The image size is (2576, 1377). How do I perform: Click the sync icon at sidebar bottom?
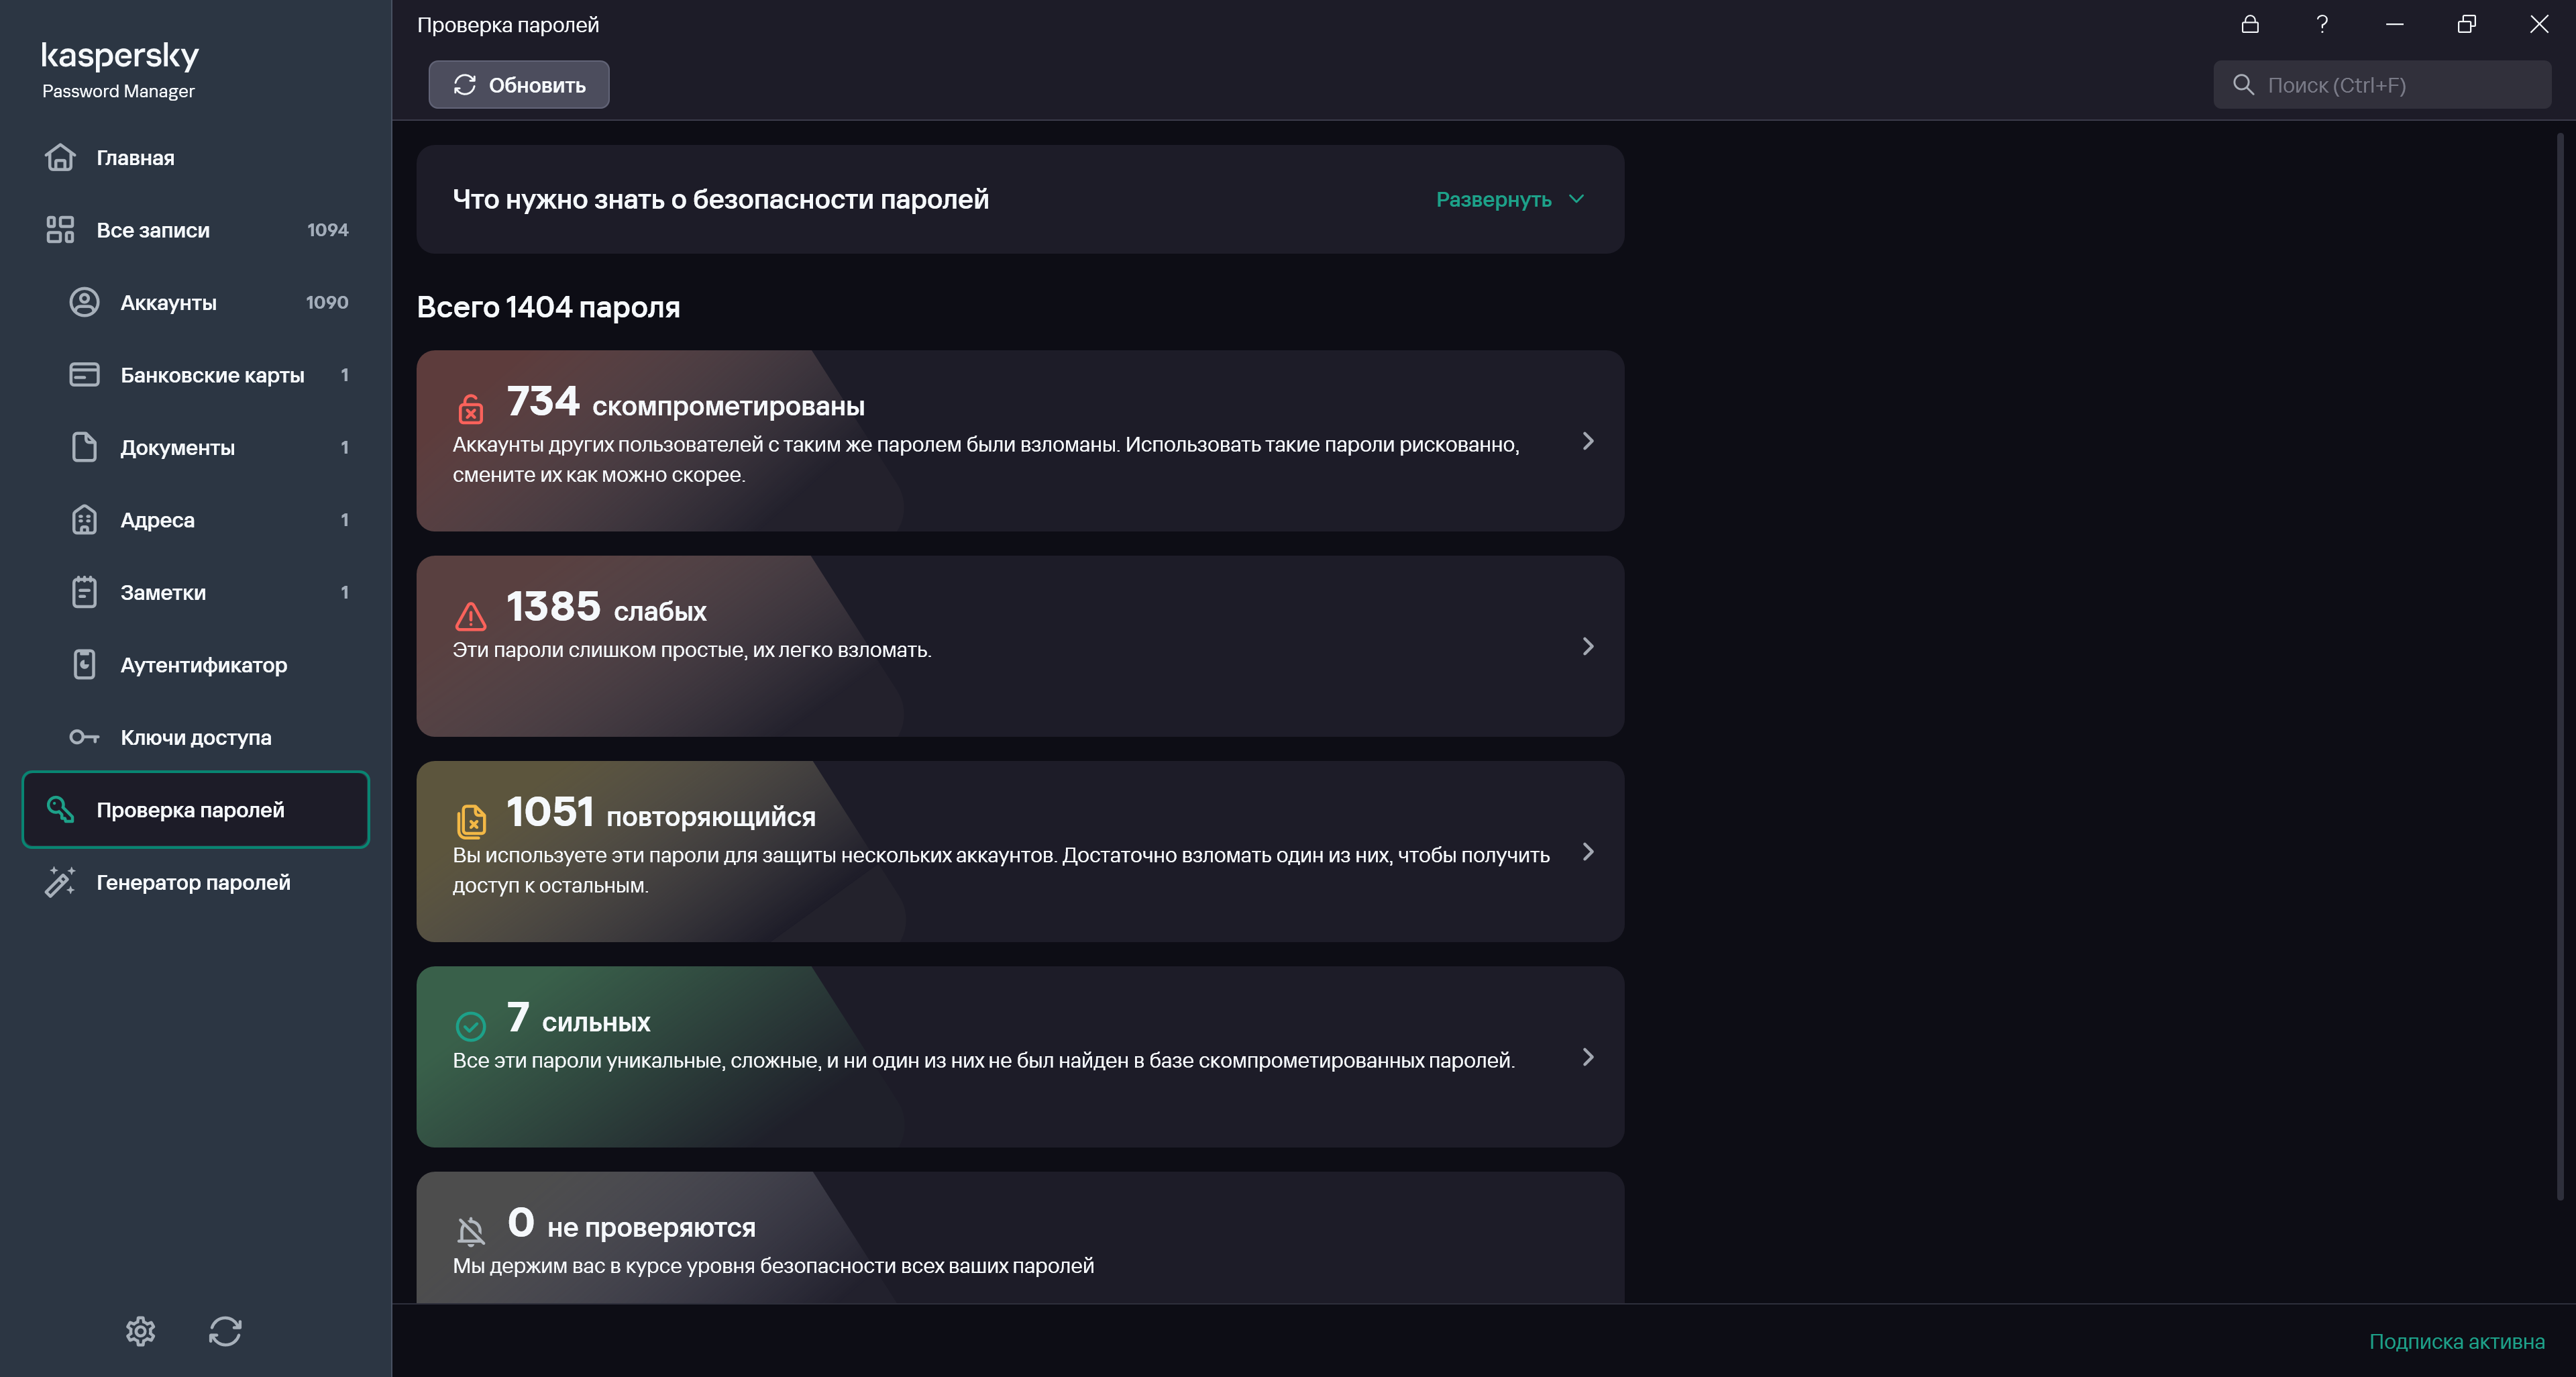[x=225, y=1331]
